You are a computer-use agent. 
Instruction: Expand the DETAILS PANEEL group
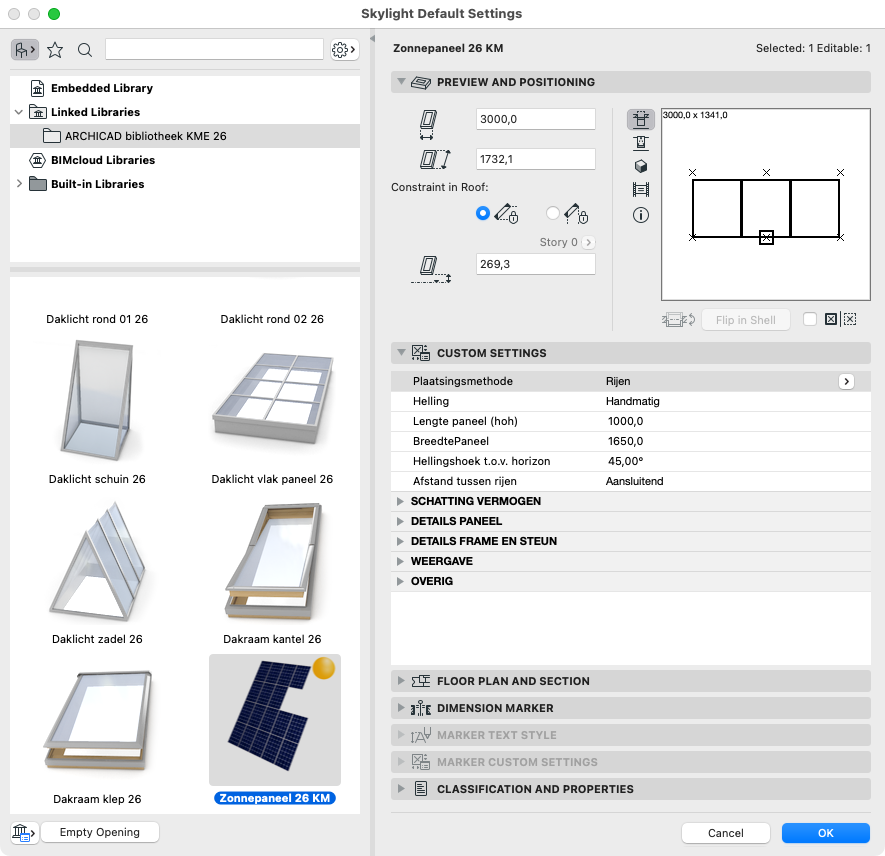click(x=400, y=521)
